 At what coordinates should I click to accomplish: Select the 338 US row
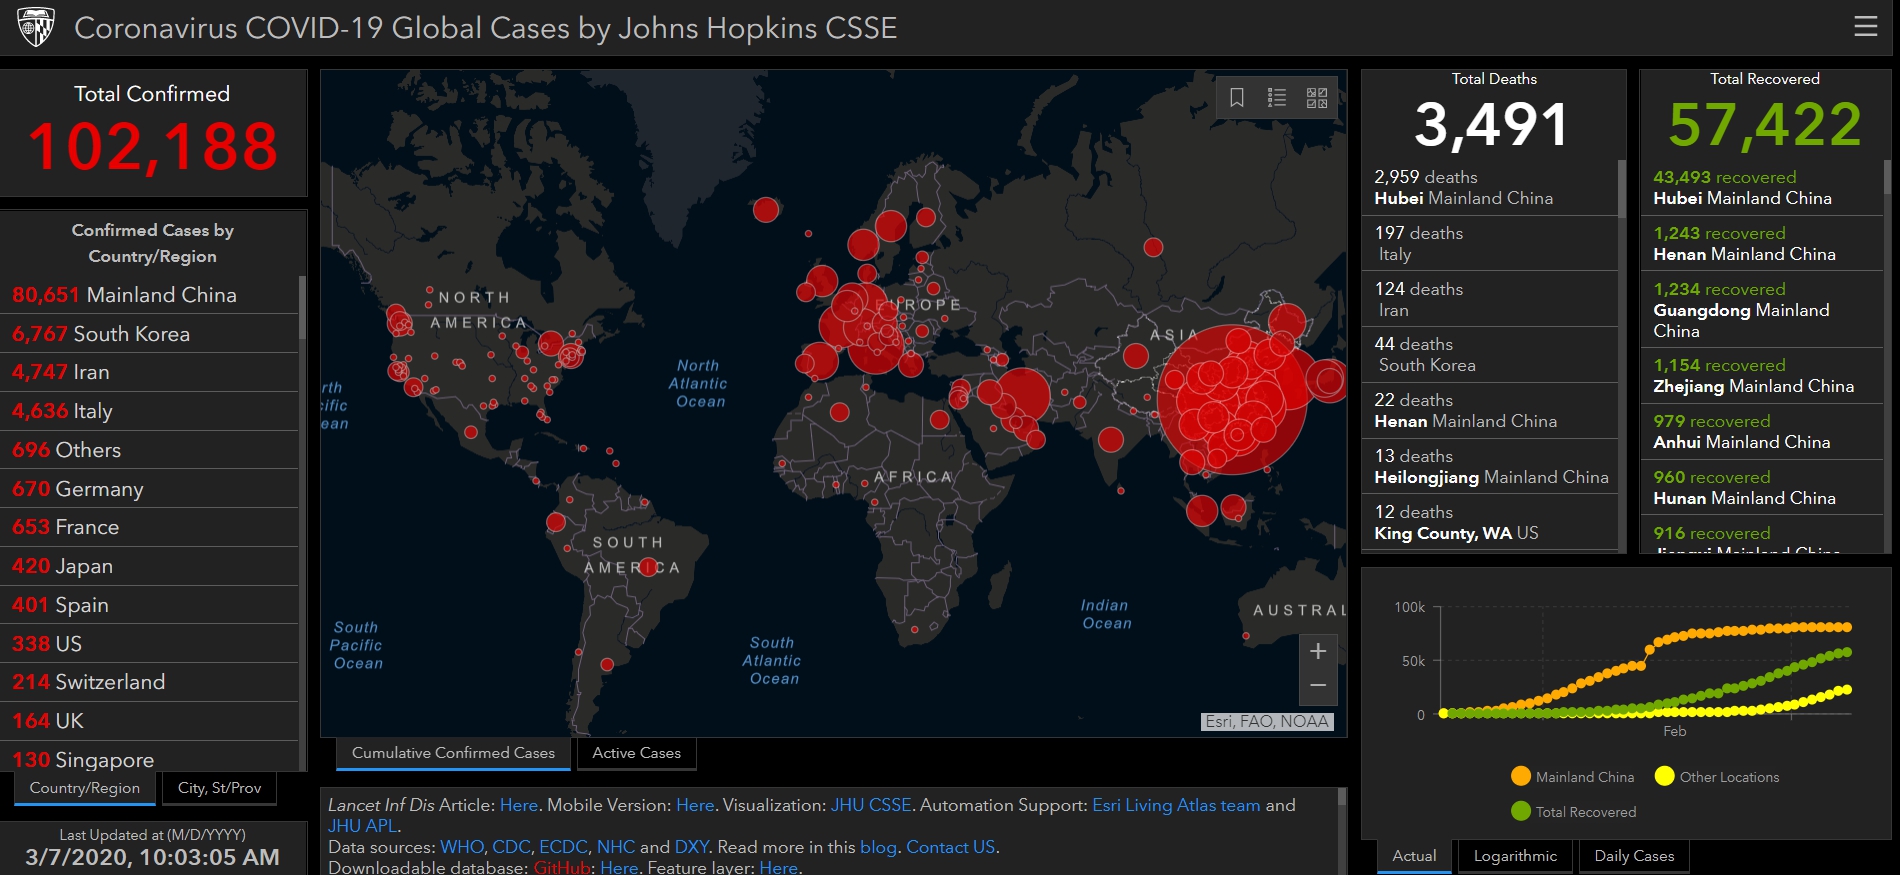[x=150, y=644]
